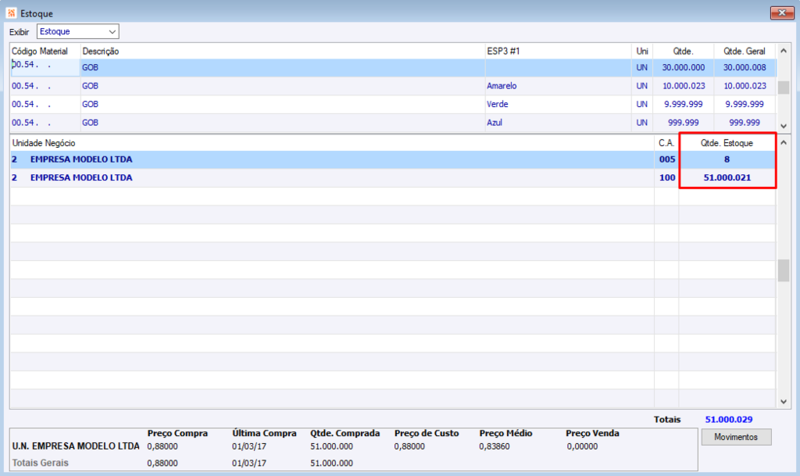The image size is (800, 476).
Task: Close the Estoque window
Action: click(x=782, y=12)
